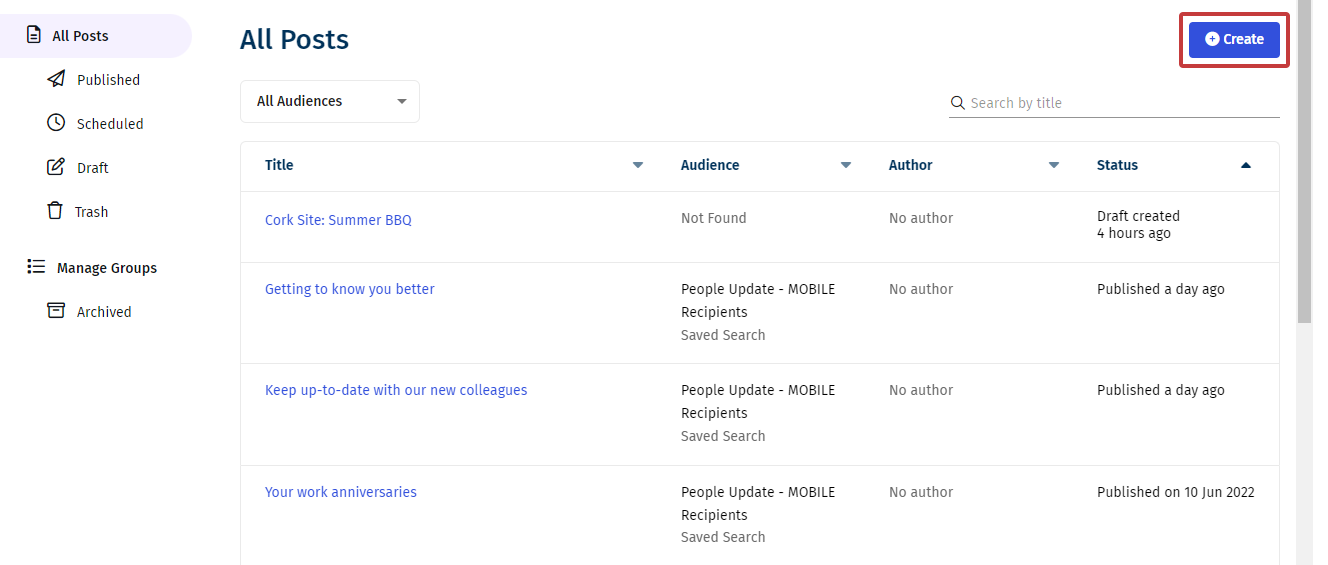The image size is (1328, 565).
Task: Click the Published paper plane icon
Action: [x=56, y=79]
